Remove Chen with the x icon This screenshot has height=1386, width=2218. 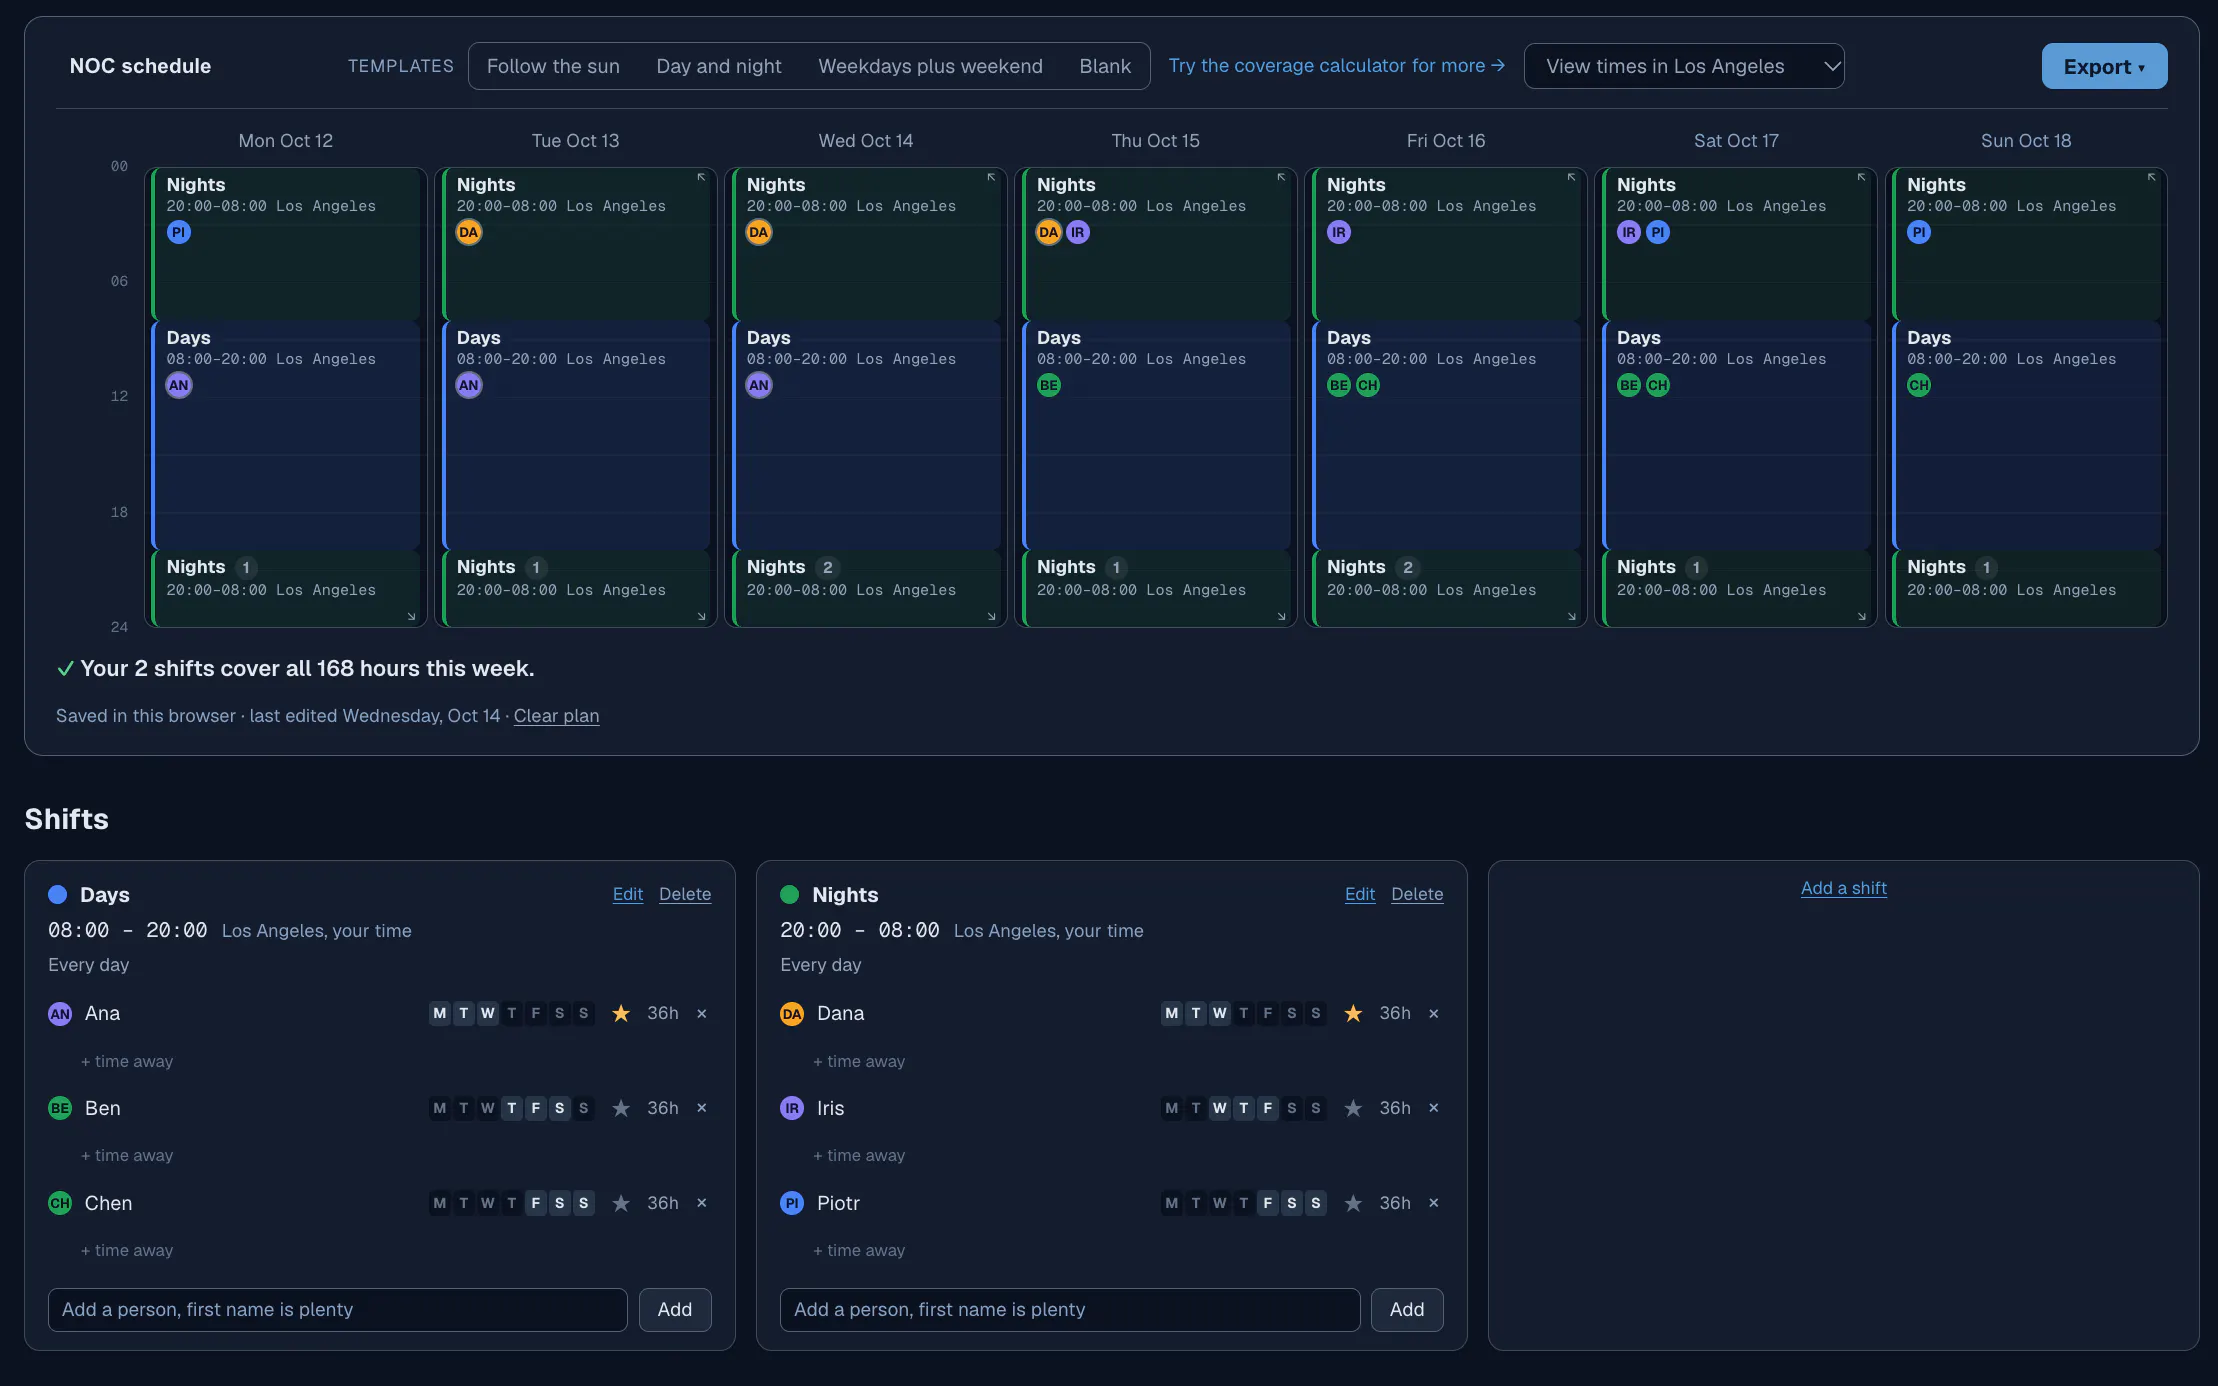click(702, 1203)
